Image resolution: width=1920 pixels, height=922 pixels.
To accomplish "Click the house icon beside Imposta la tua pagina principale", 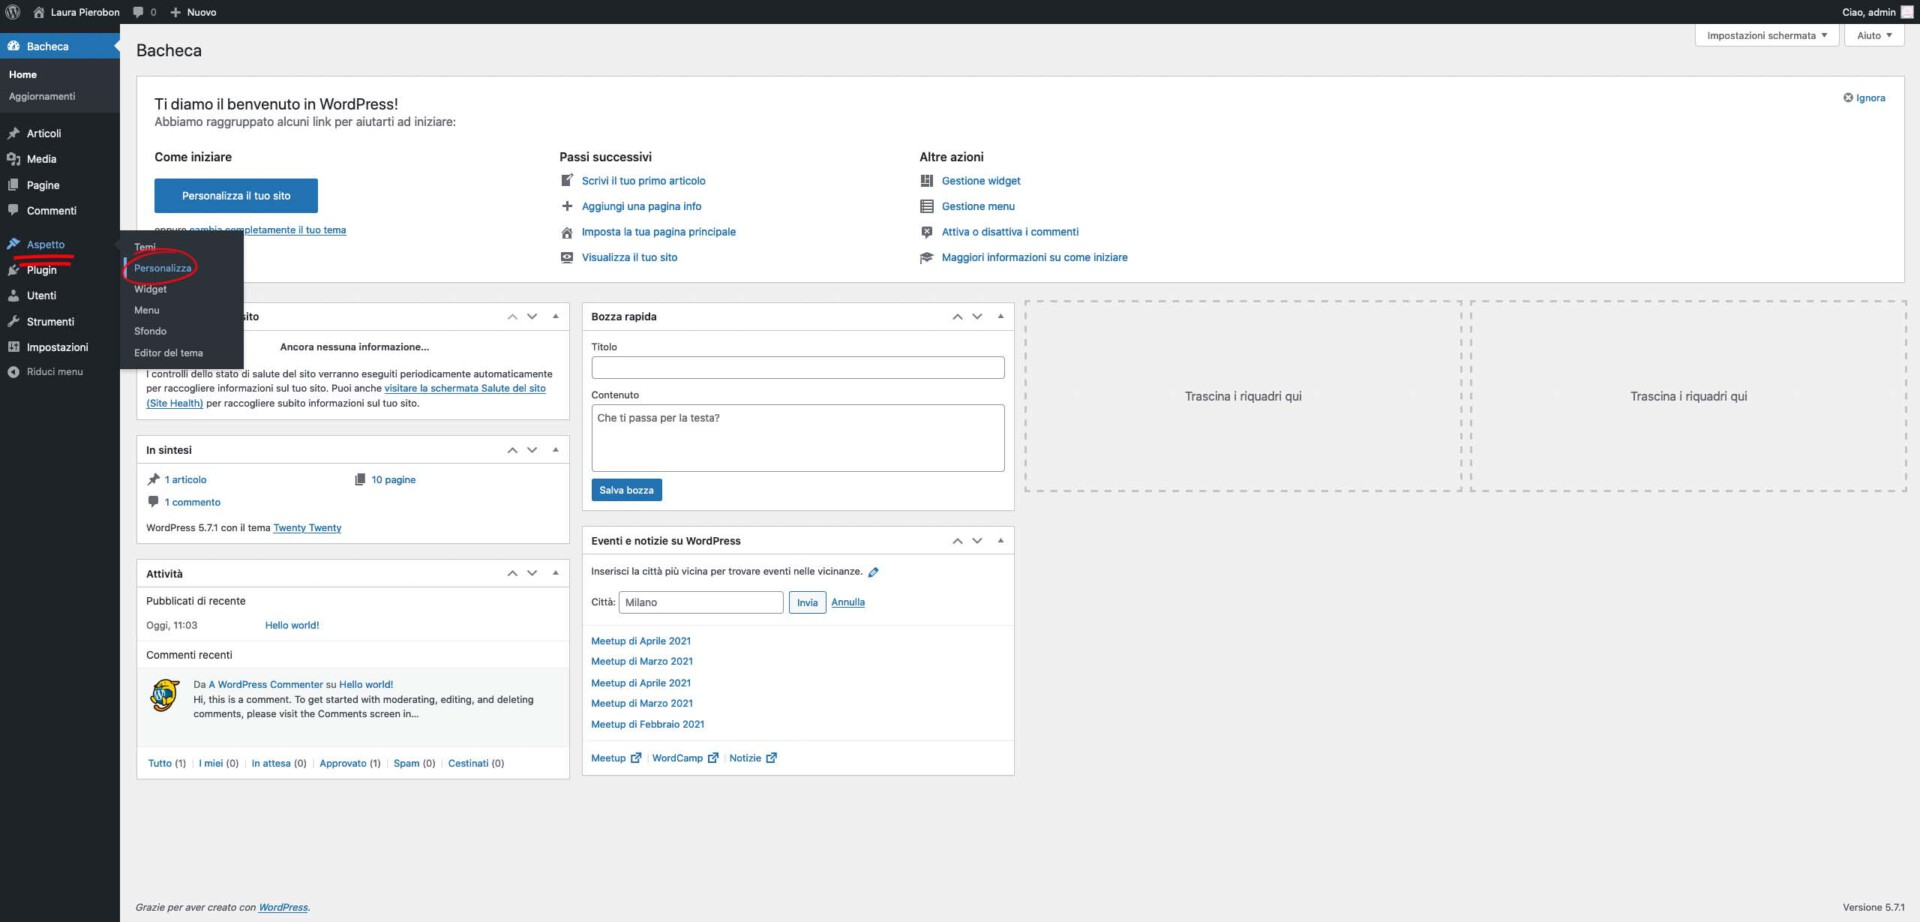I will 567,232.
